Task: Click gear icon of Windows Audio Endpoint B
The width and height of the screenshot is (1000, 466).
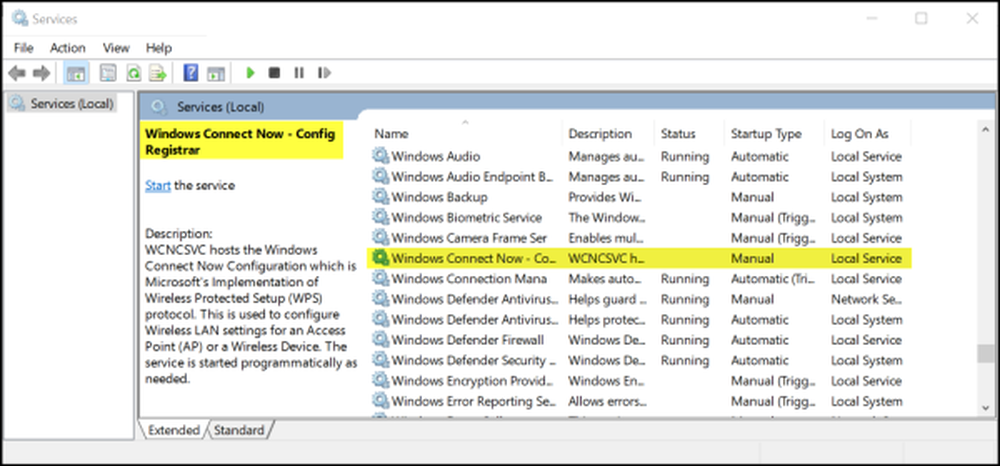Action: [381, 176]
